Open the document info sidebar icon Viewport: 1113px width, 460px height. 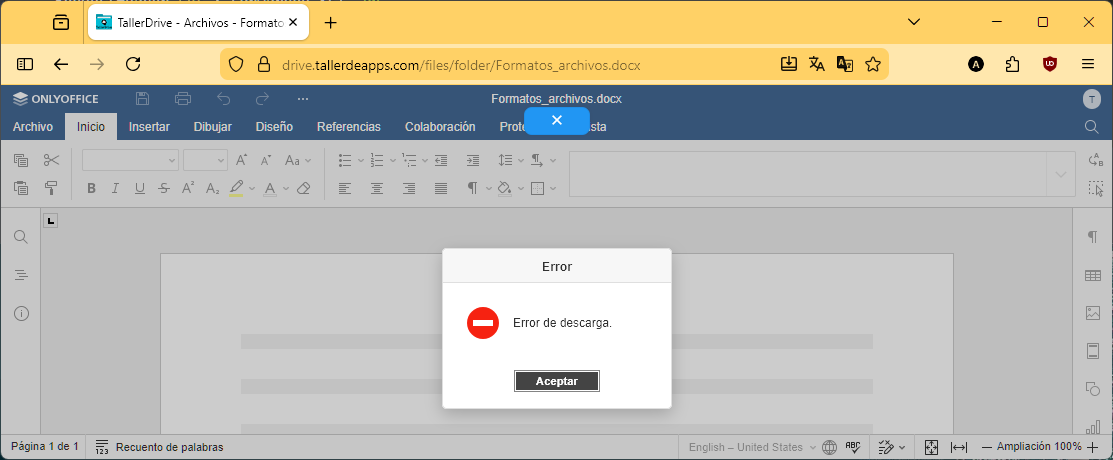[x=21, y=313]
